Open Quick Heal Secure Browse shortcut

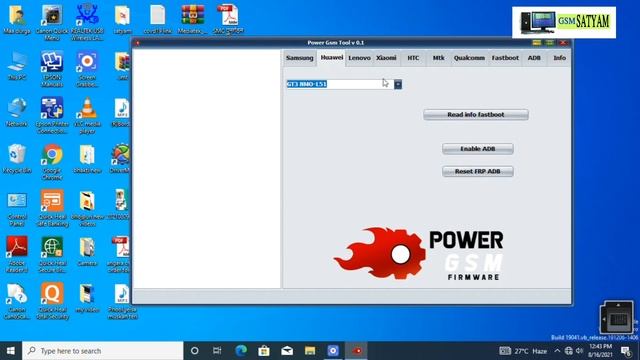52,254
